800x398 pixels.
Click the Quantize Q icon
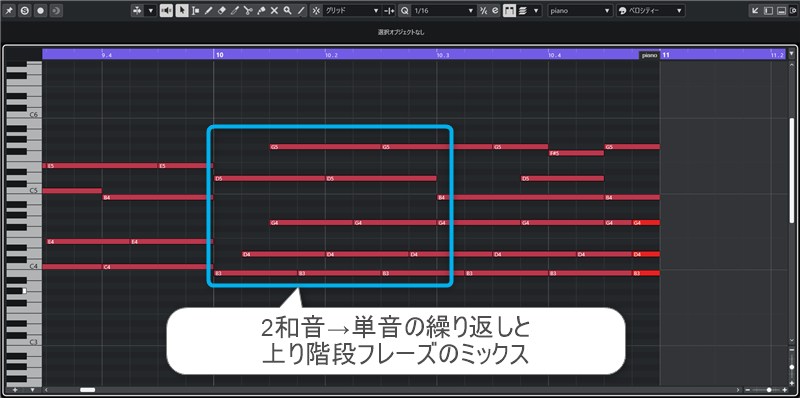coord(405,11)
